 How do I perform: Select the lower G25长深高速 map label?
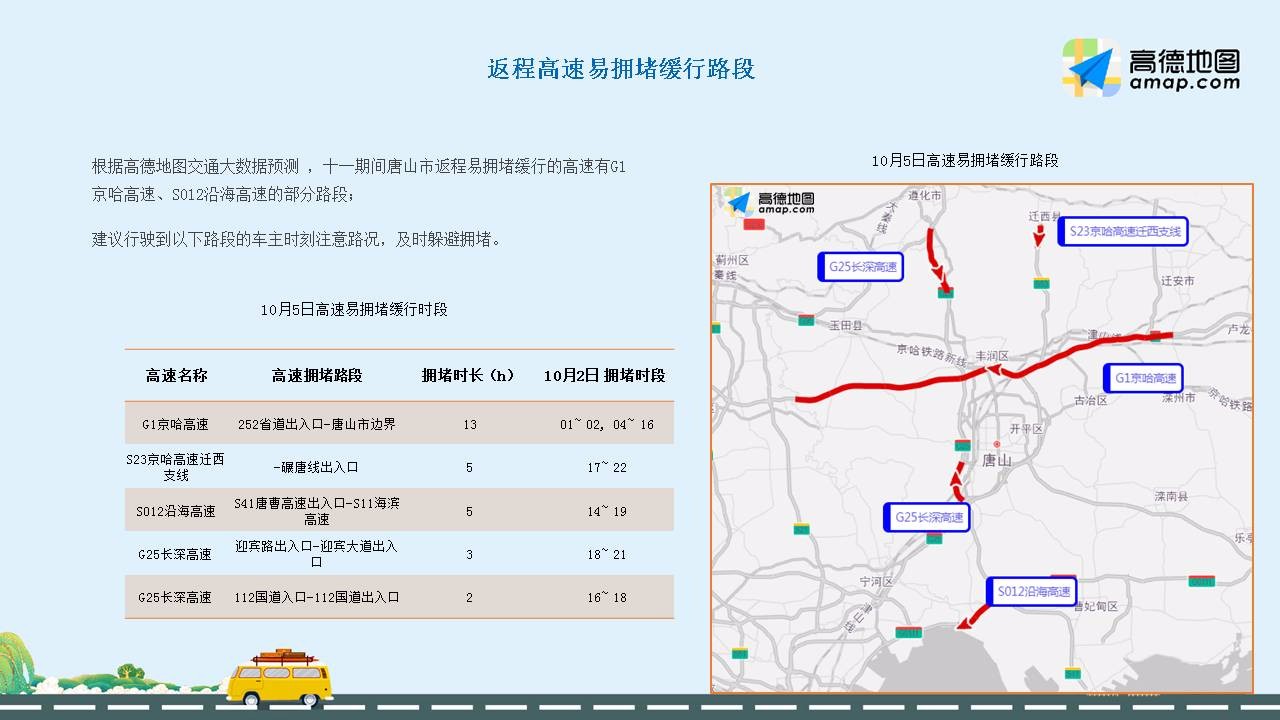pyautogui.click(x=927, y=517)
